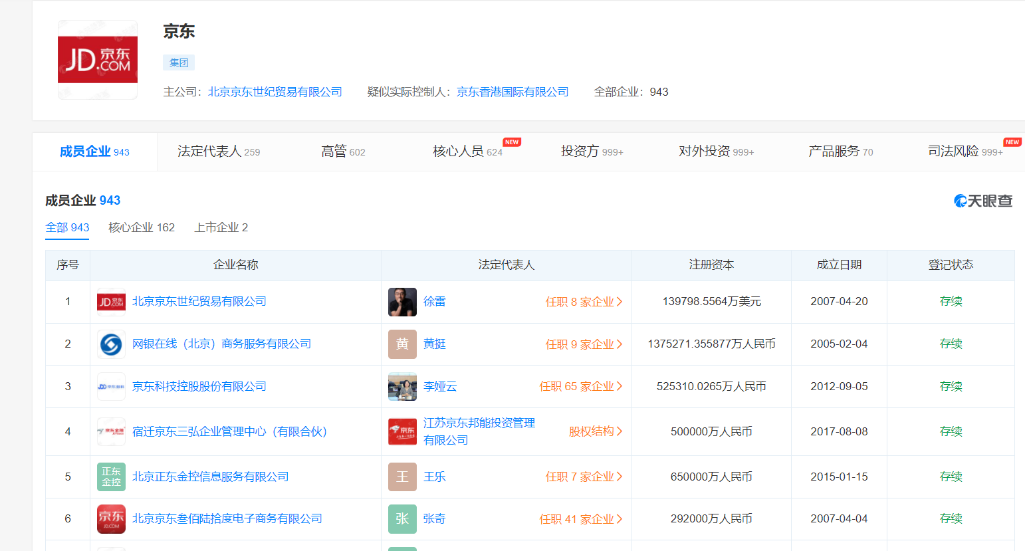Viewport: 1025px width, 551px height.
Task: Expand 任职 8 家企业 for 徐雷
Action: tap(584, 302)
